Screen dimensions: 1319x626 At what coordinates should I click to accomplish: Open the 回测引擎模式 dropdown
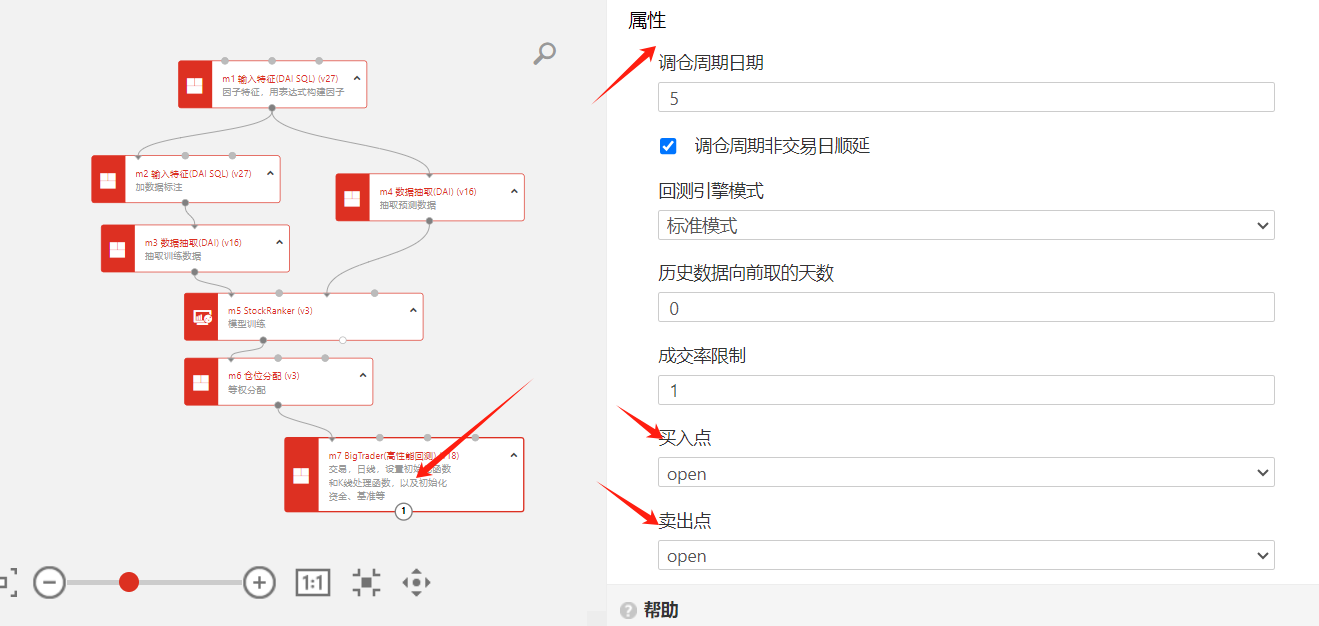coord(965,226)
